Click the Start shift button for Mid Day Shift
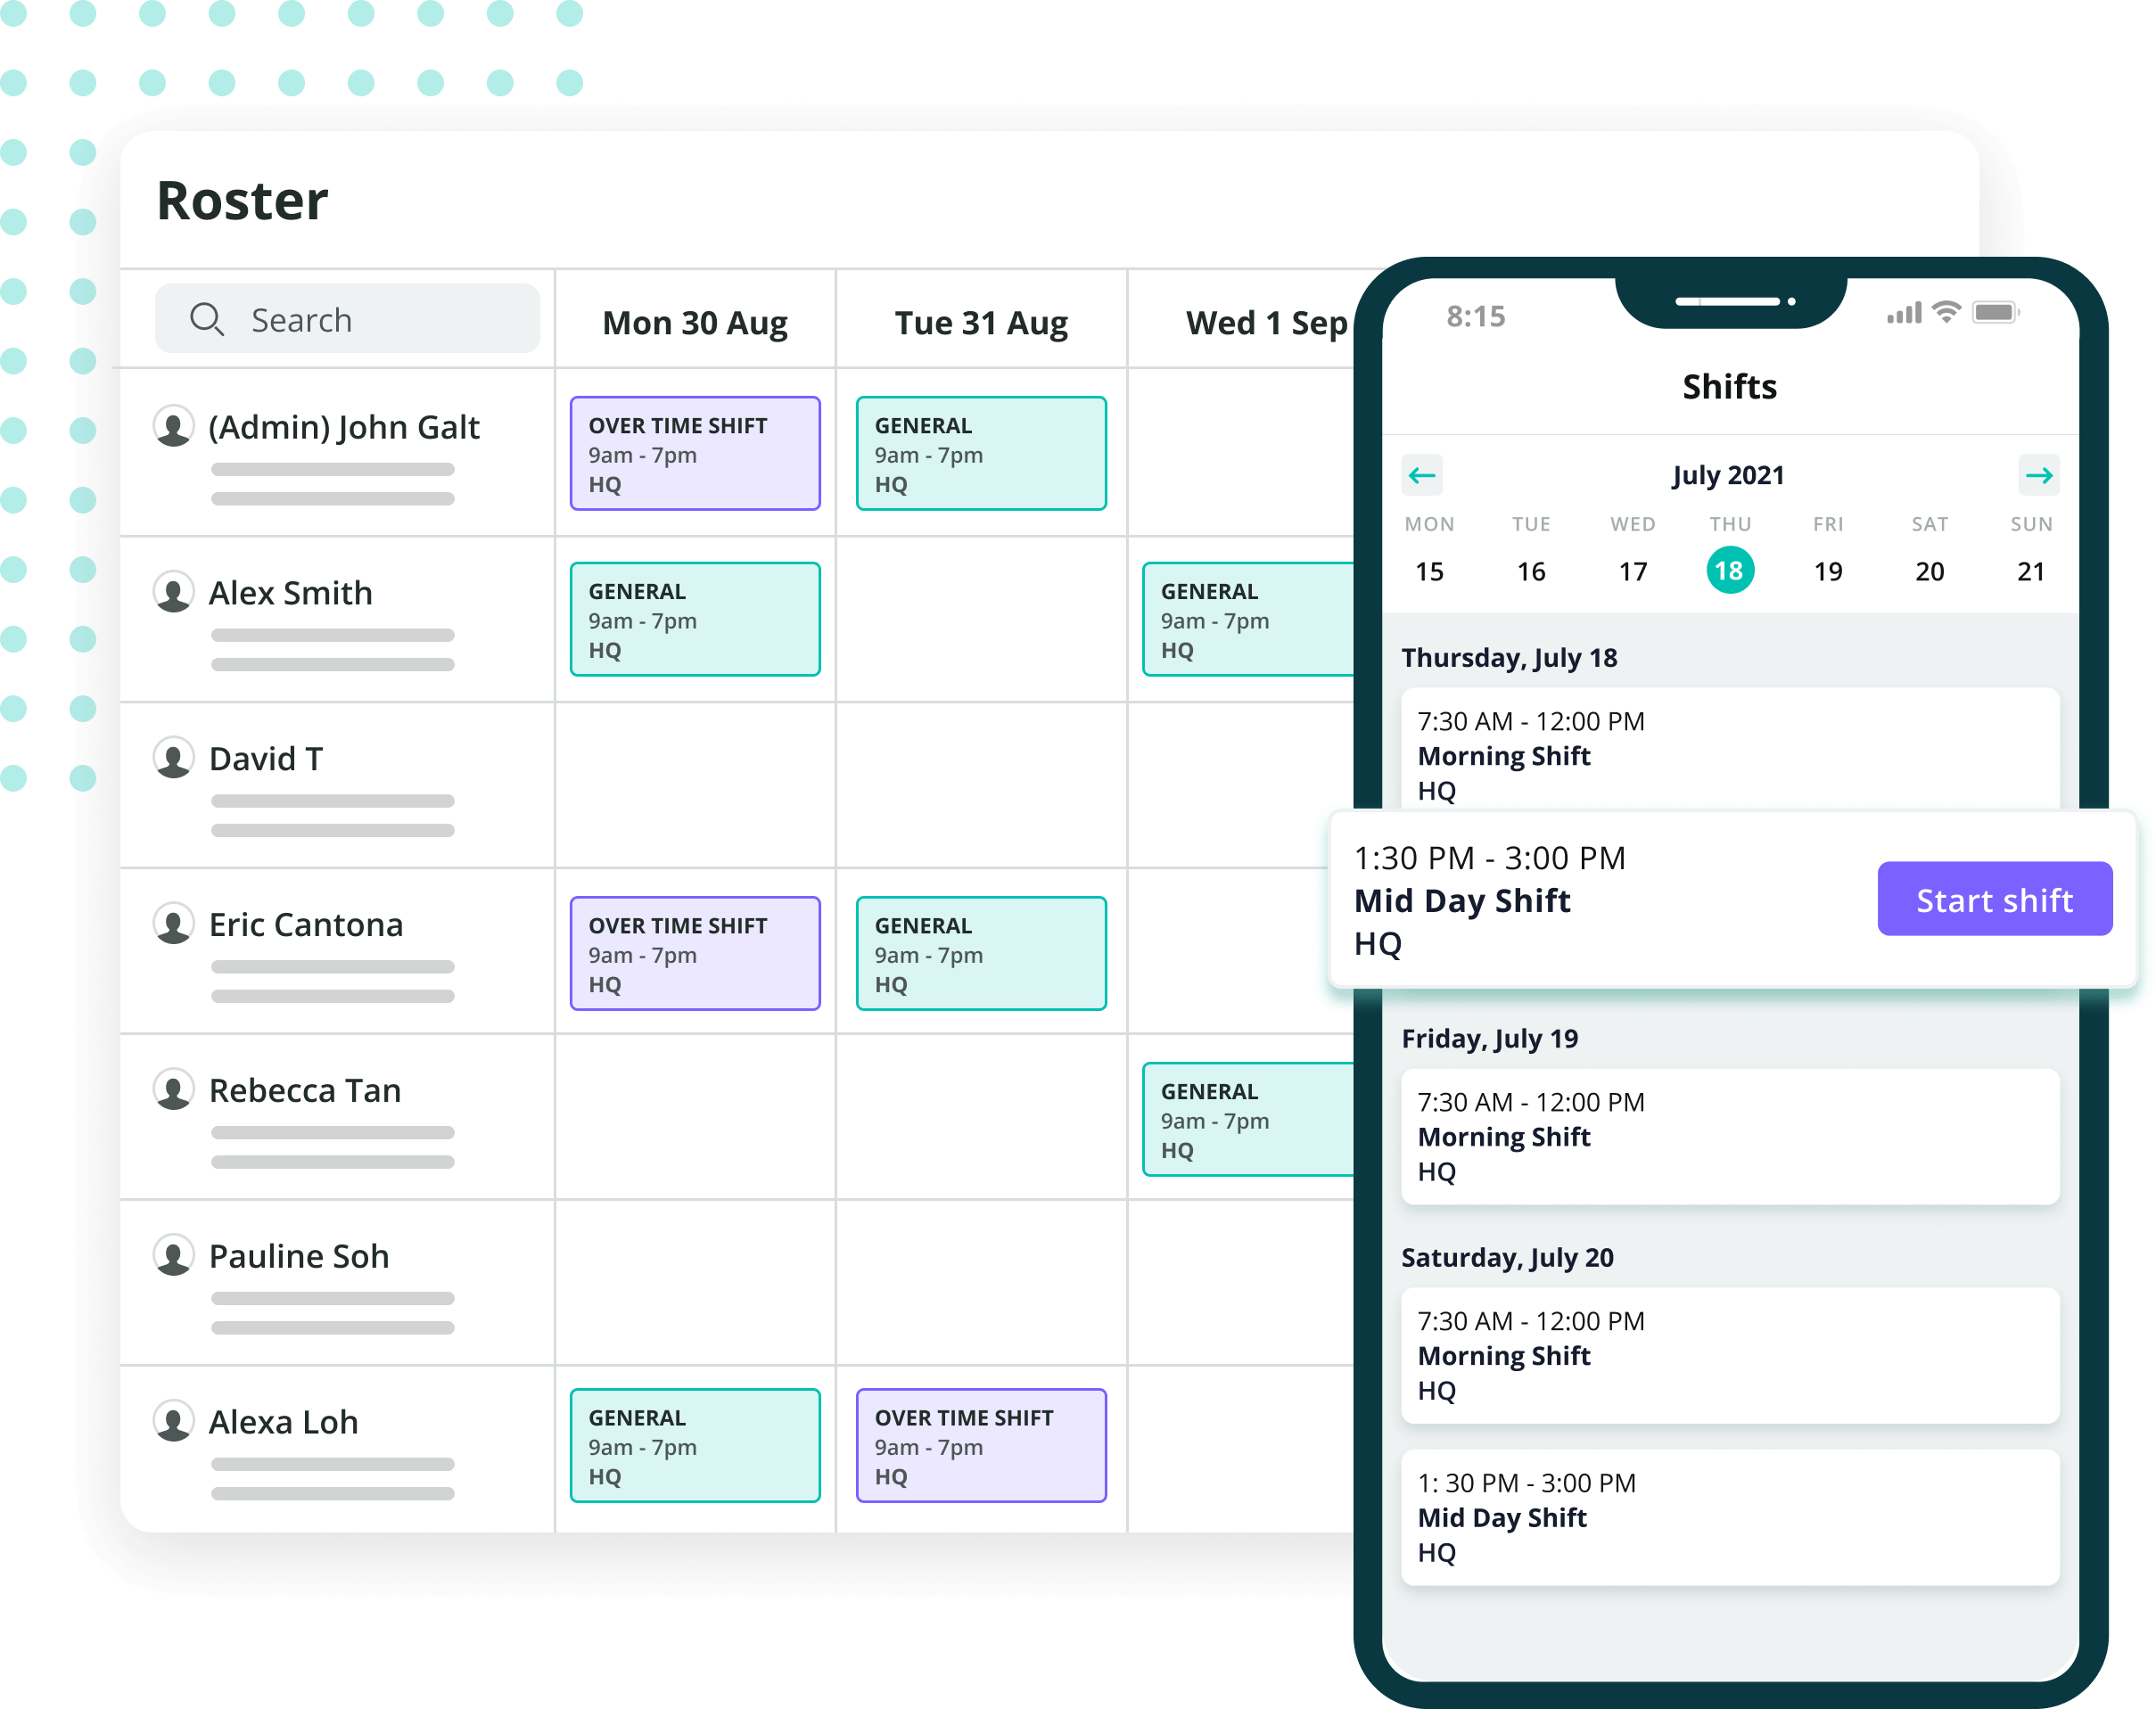 (1993, 900)
